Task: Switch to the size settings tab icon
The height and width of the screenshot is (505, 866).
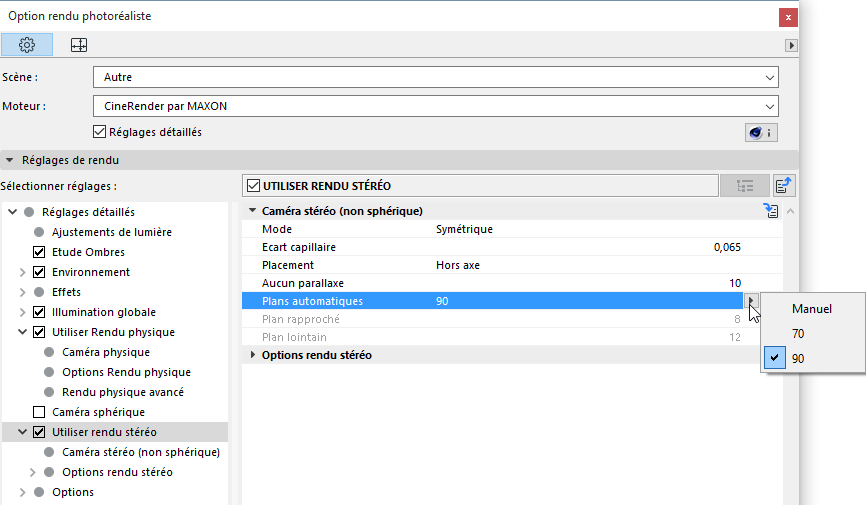Action: [78, 45]
